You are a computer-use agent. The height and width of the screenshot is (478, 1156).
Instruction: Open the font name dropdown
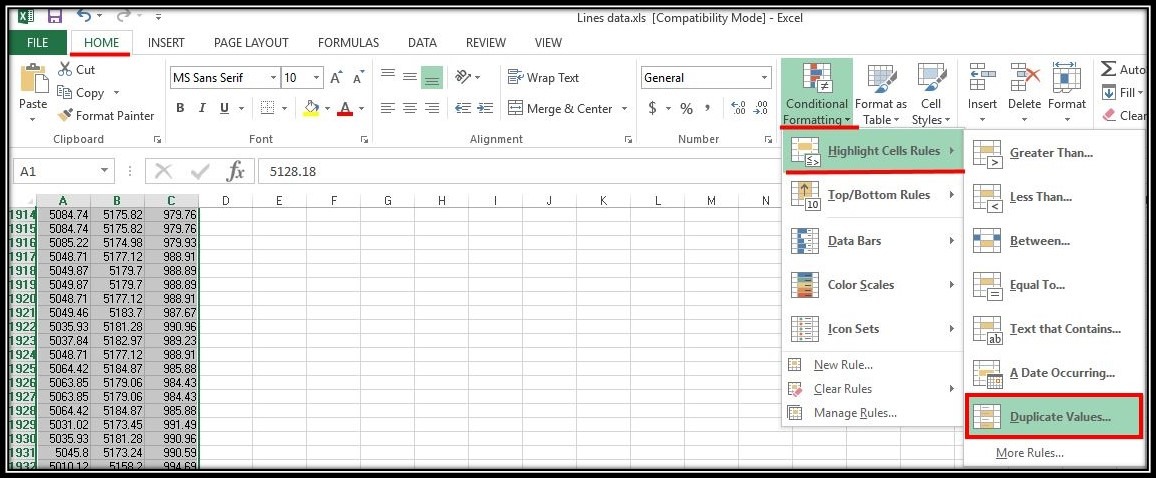[x=274, y=77]
